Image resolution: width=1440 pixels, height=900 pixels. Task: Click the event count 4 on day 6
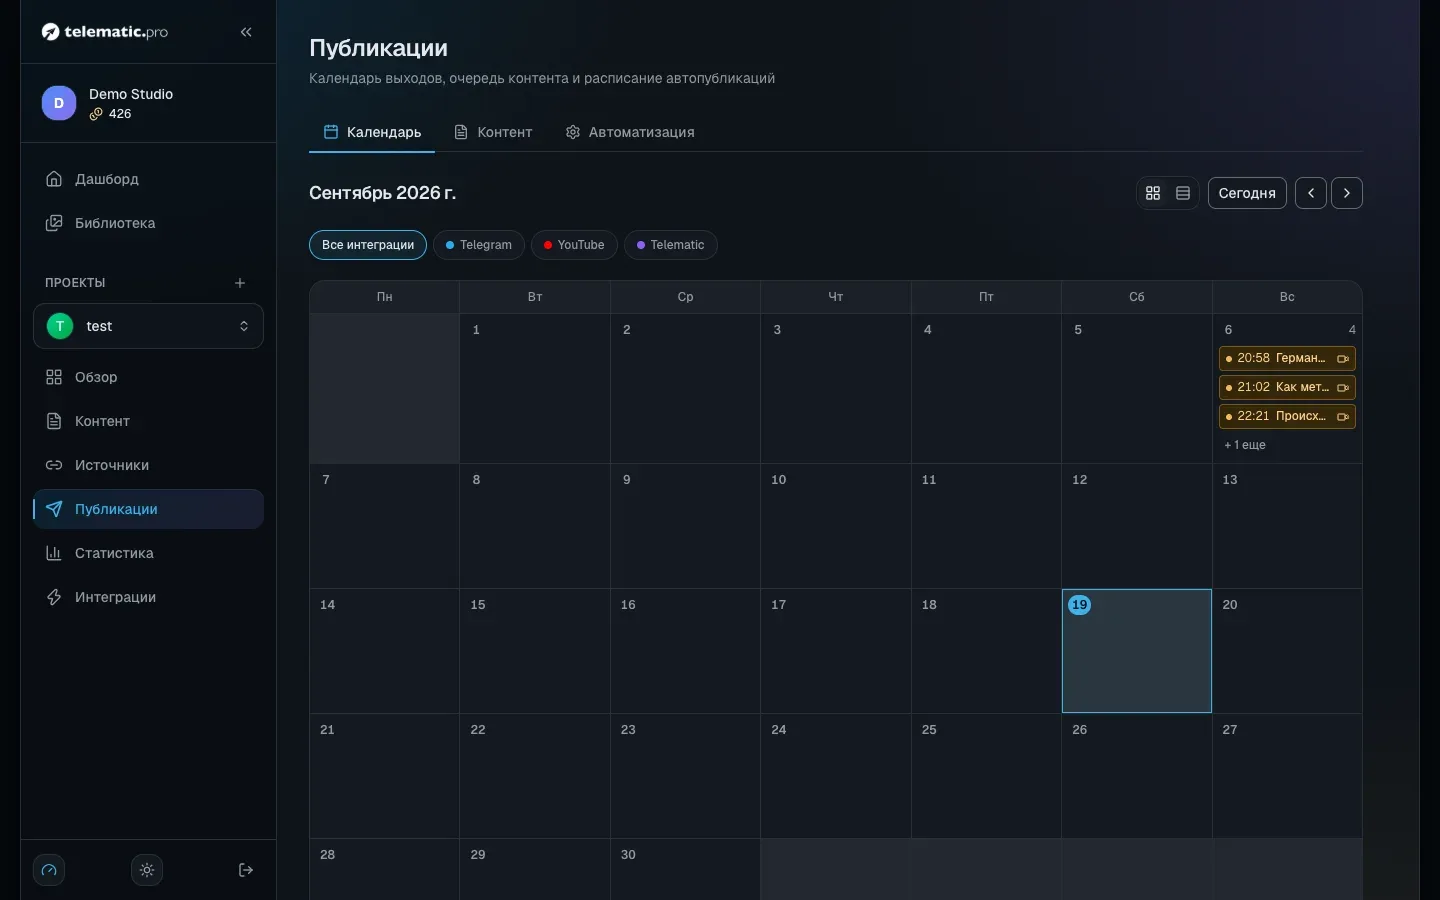point(1352,330)
